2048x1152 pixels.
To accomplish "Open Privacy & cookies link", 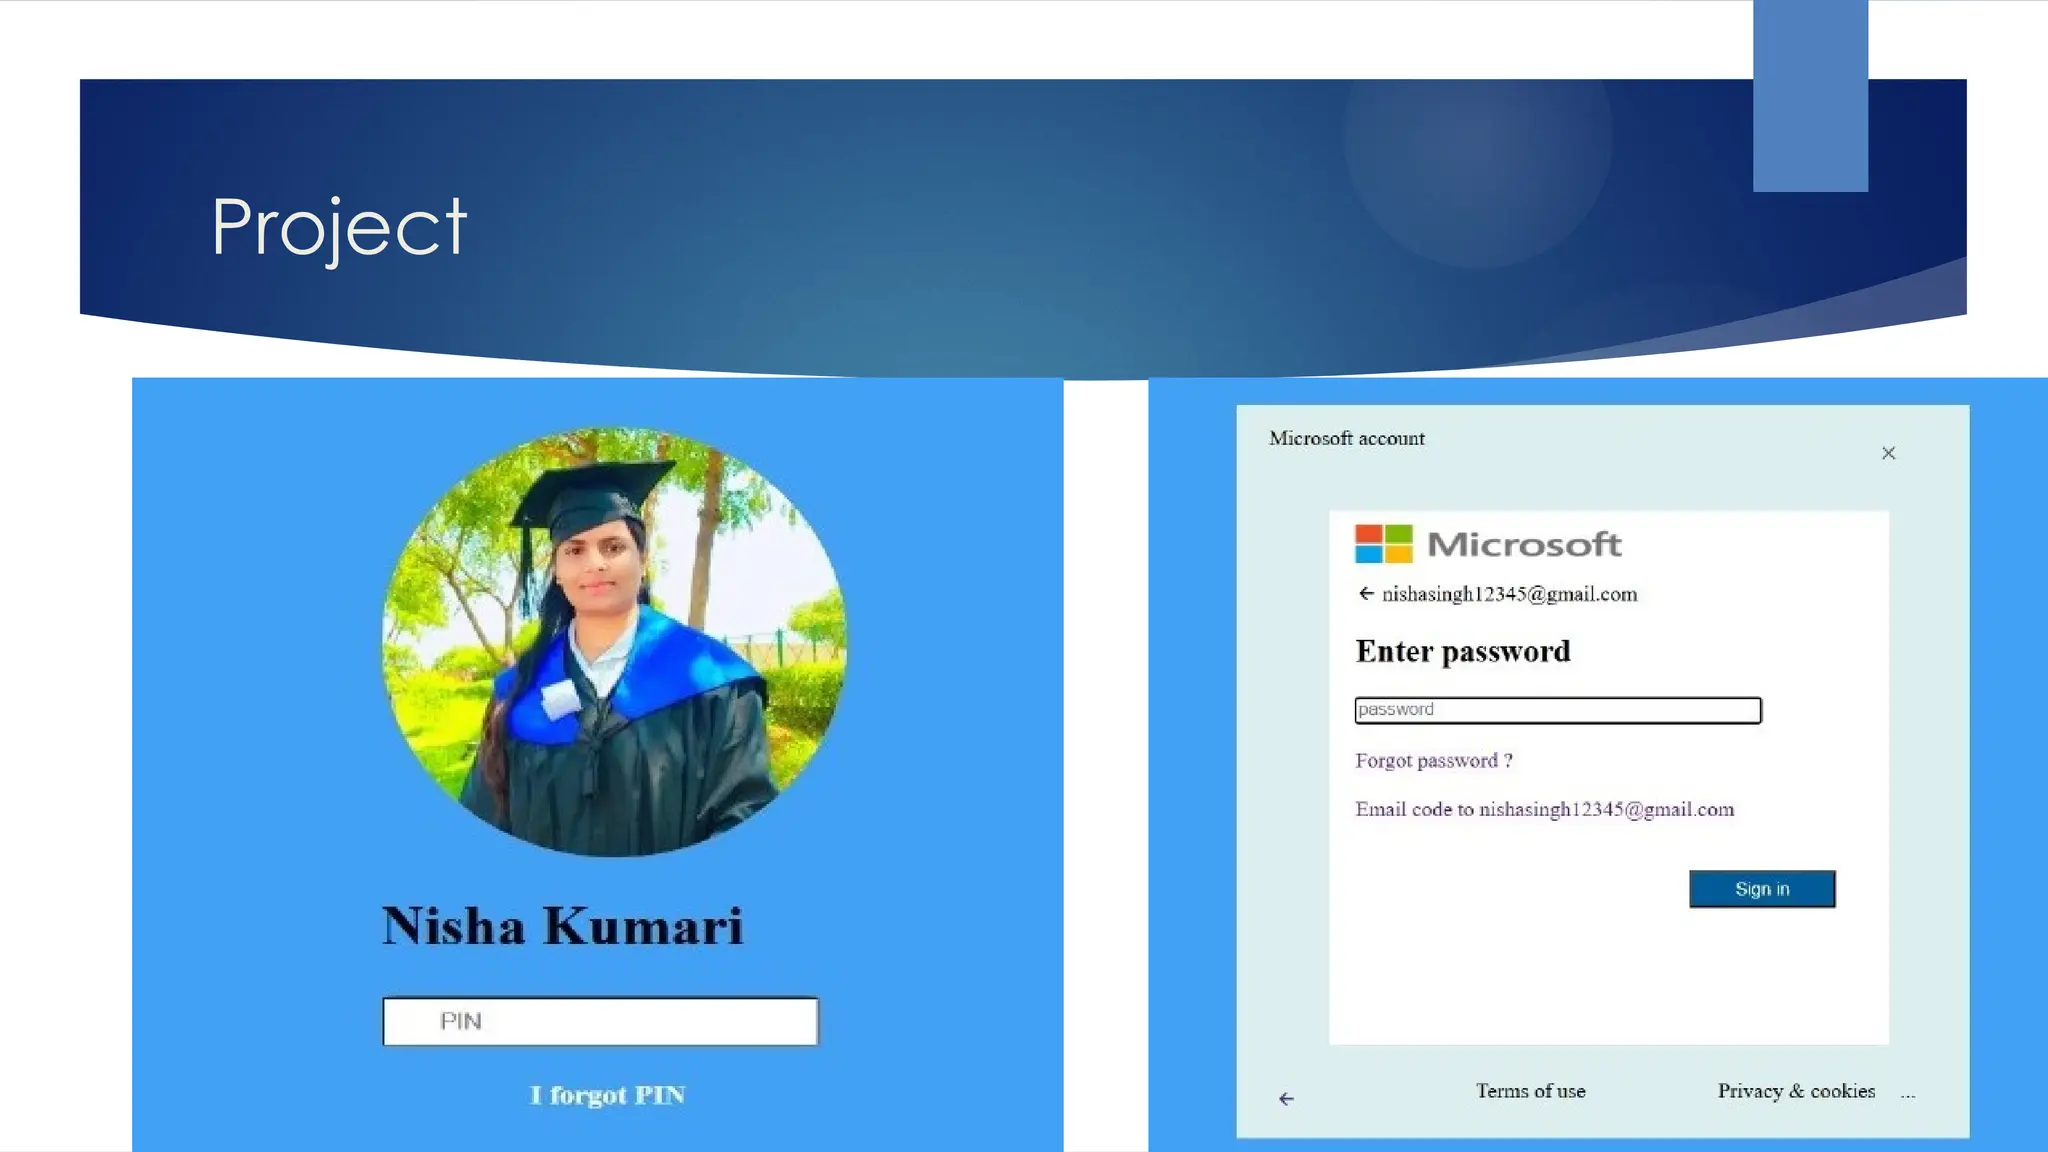I will (1796, 1091).
